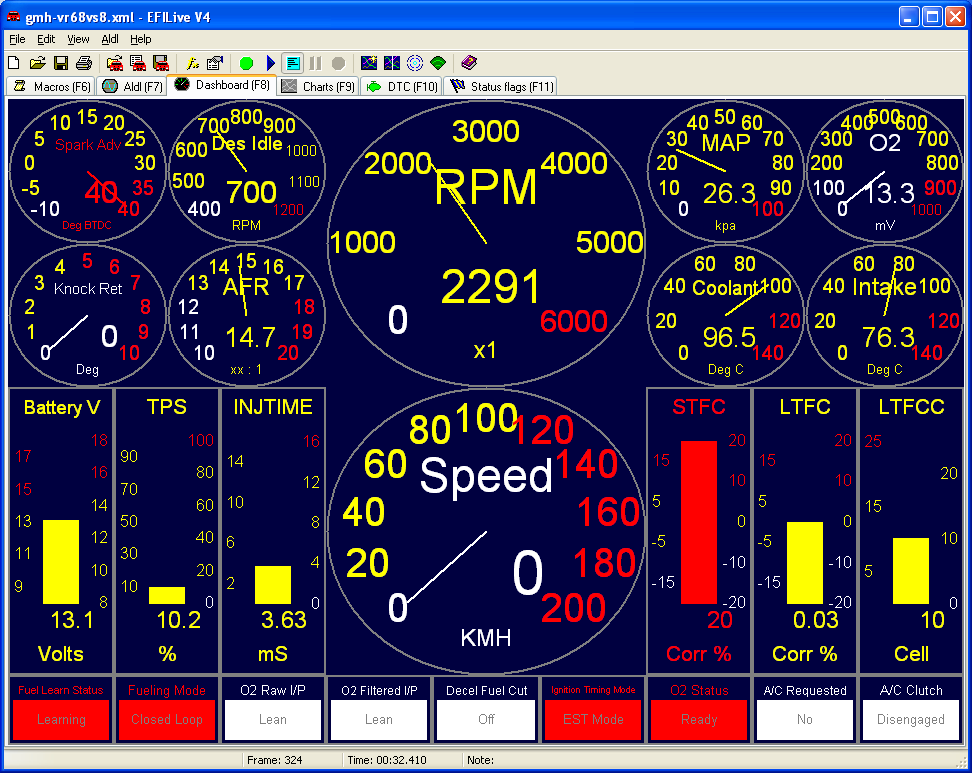Click the properties icon with the checkbox and hand
This screenshot has height=773, width=972.
coord(215,63)
